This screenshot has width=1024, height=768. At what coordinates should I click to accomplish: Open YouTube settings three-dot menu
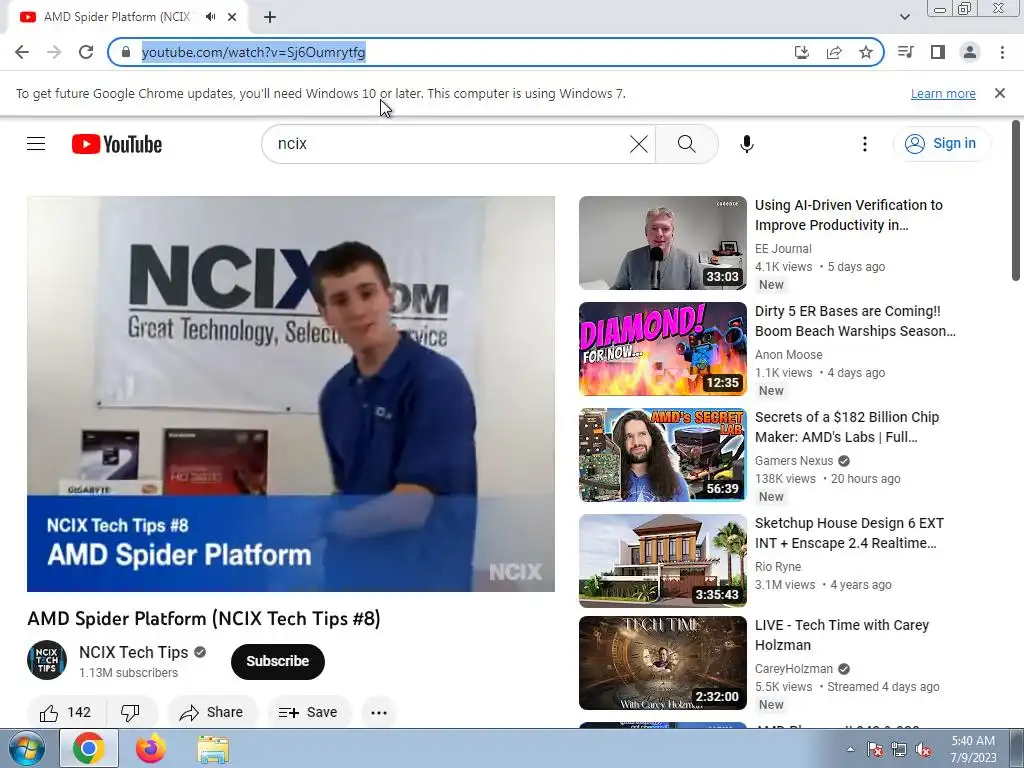[x=865, y=144]
